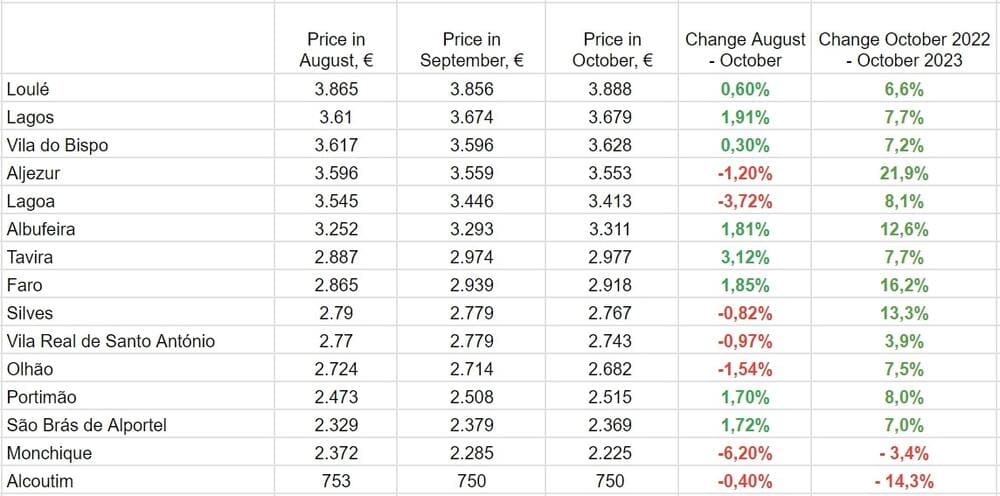Select Olhão's -1,54% change cell
Image resolution: width=1000 pixels, height=496 pixels.
pos(745,369)
